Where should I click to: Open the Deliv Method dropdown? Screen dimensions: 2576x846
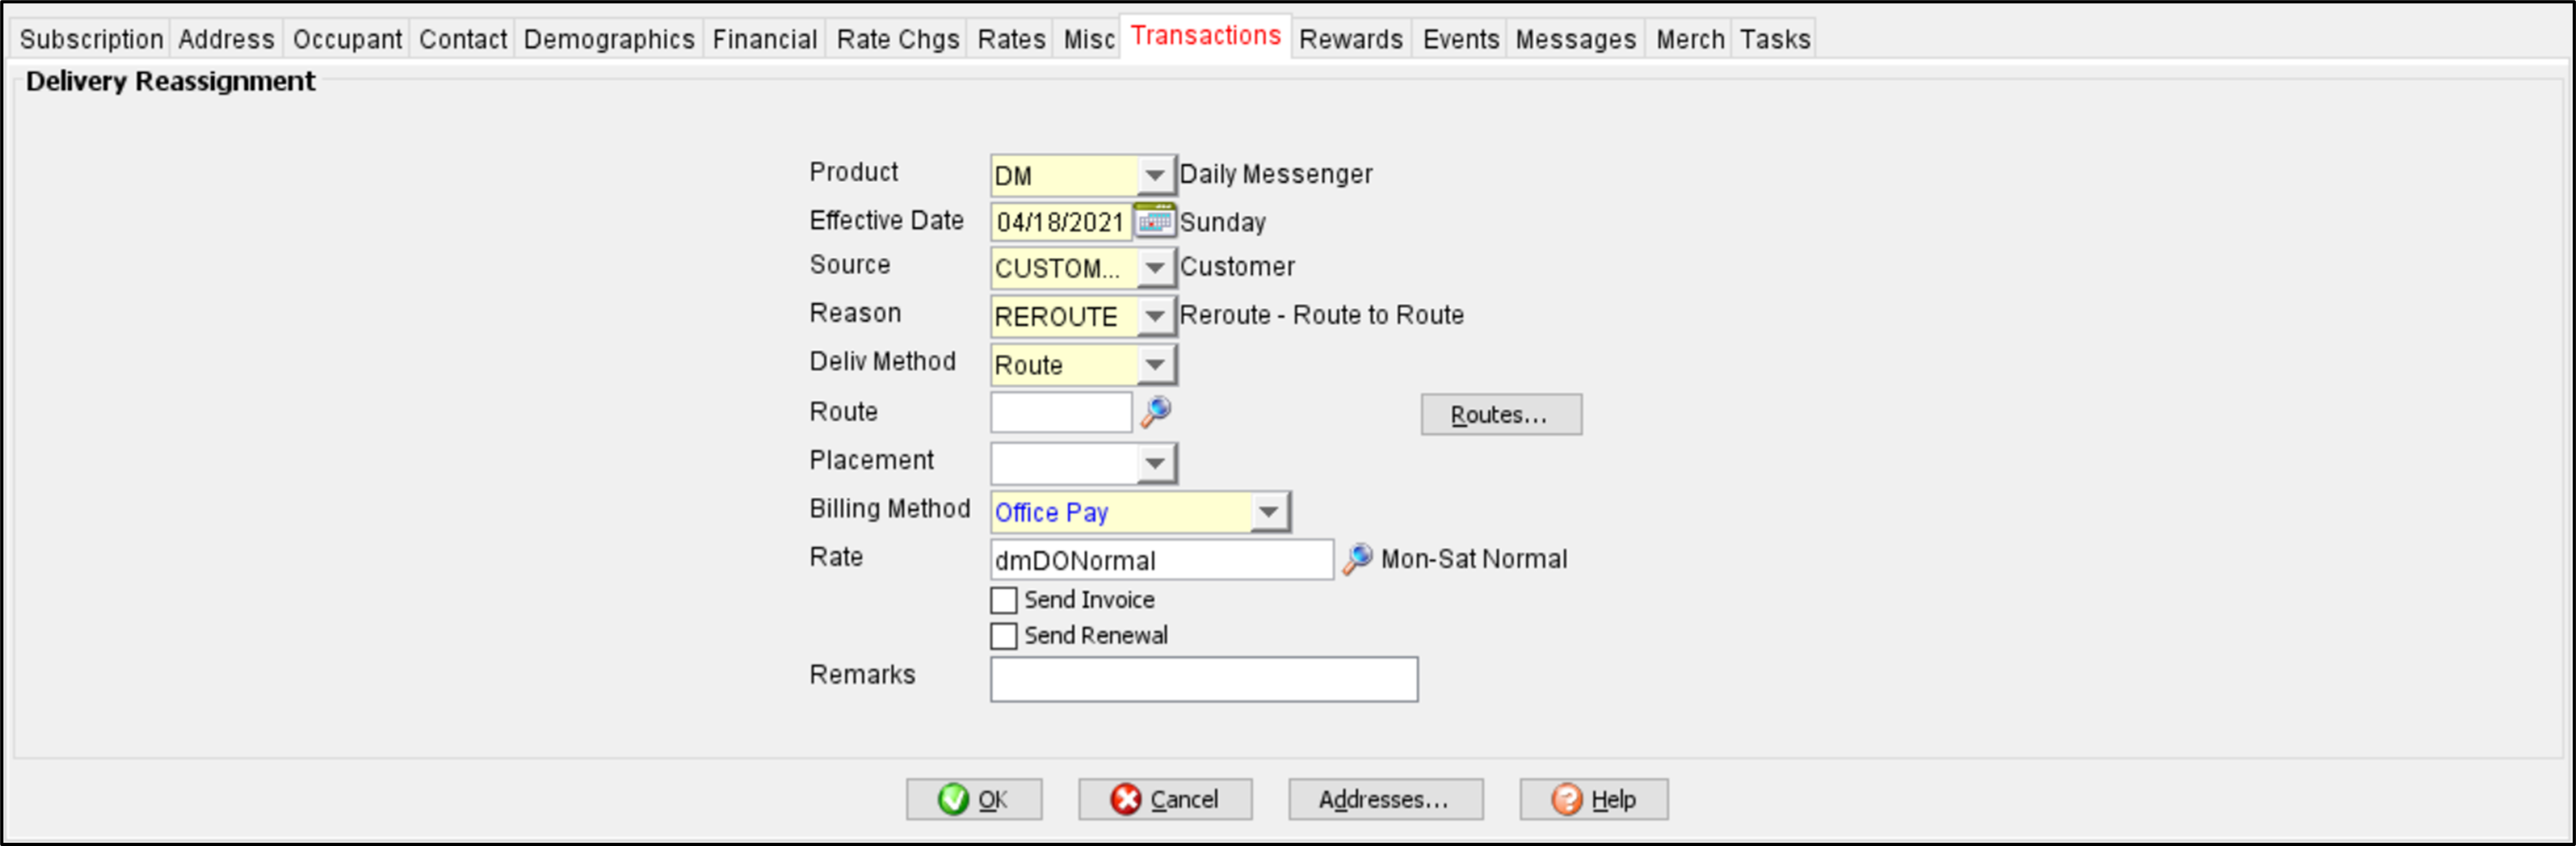[x=1155, y=364]
